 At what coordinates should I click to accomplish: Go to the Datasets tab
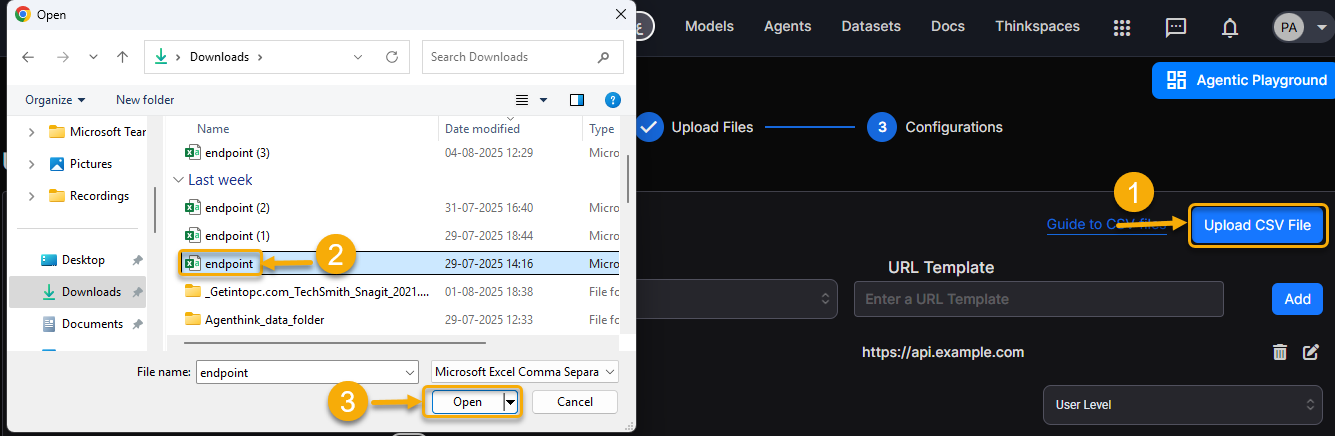click(x=870, y=26)
